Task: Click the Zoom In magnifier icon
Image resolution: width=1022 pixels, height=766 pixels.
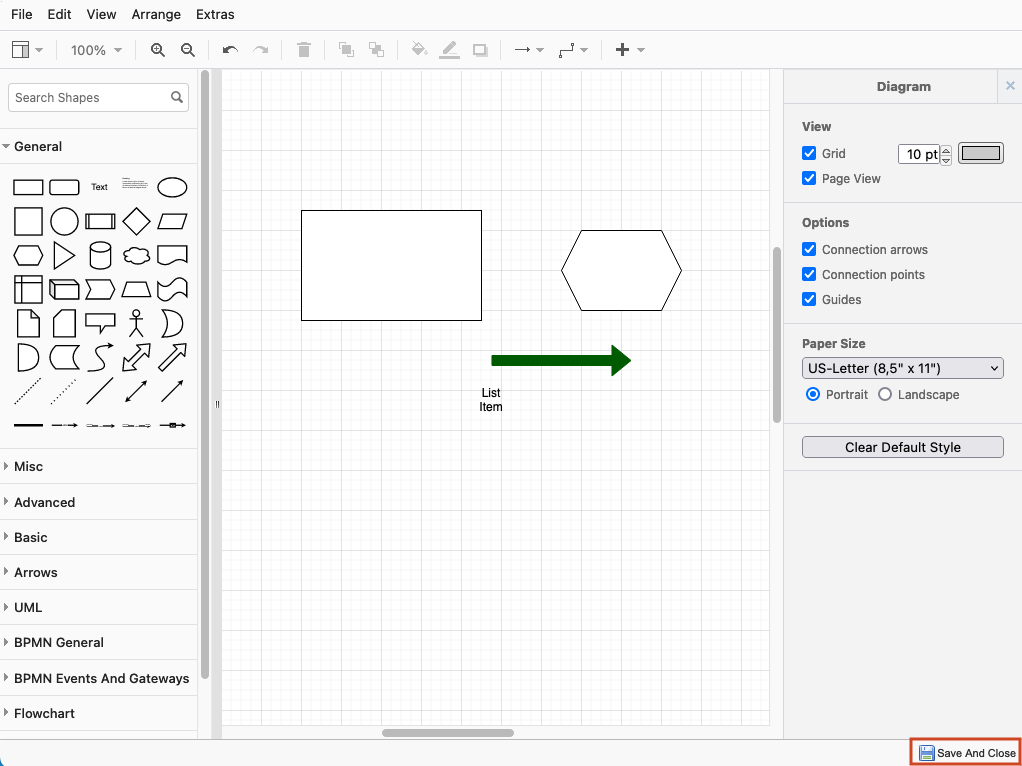Action: (x=157, y=50)
